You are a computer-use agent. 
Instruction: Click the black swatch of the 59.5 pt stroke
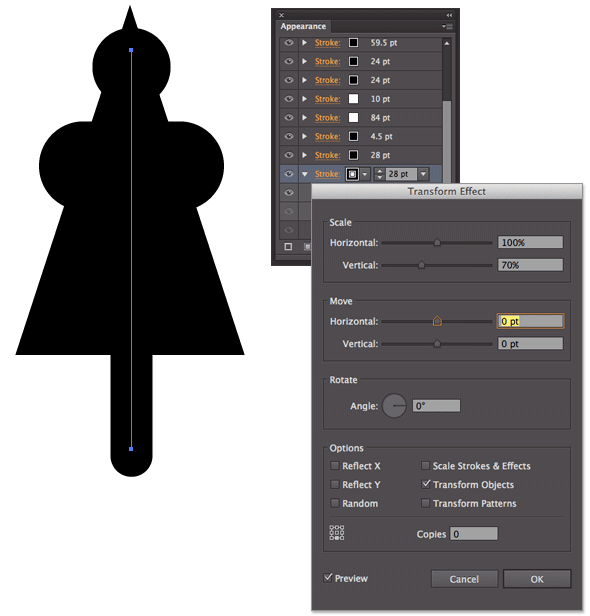pyautogui.click(x=354, y=42)
